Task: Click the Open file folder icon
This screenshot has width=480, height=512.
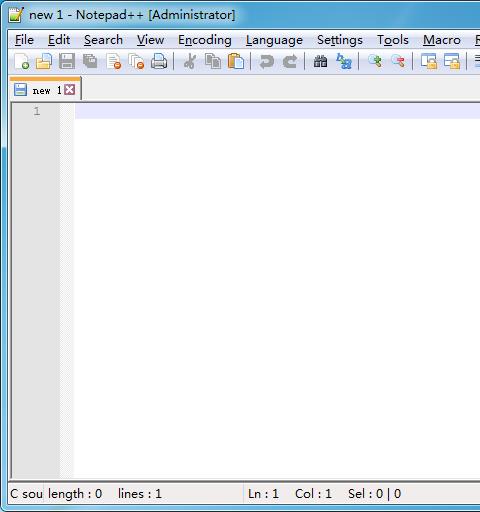Action: pyautogui.click(x=44, y=61)
